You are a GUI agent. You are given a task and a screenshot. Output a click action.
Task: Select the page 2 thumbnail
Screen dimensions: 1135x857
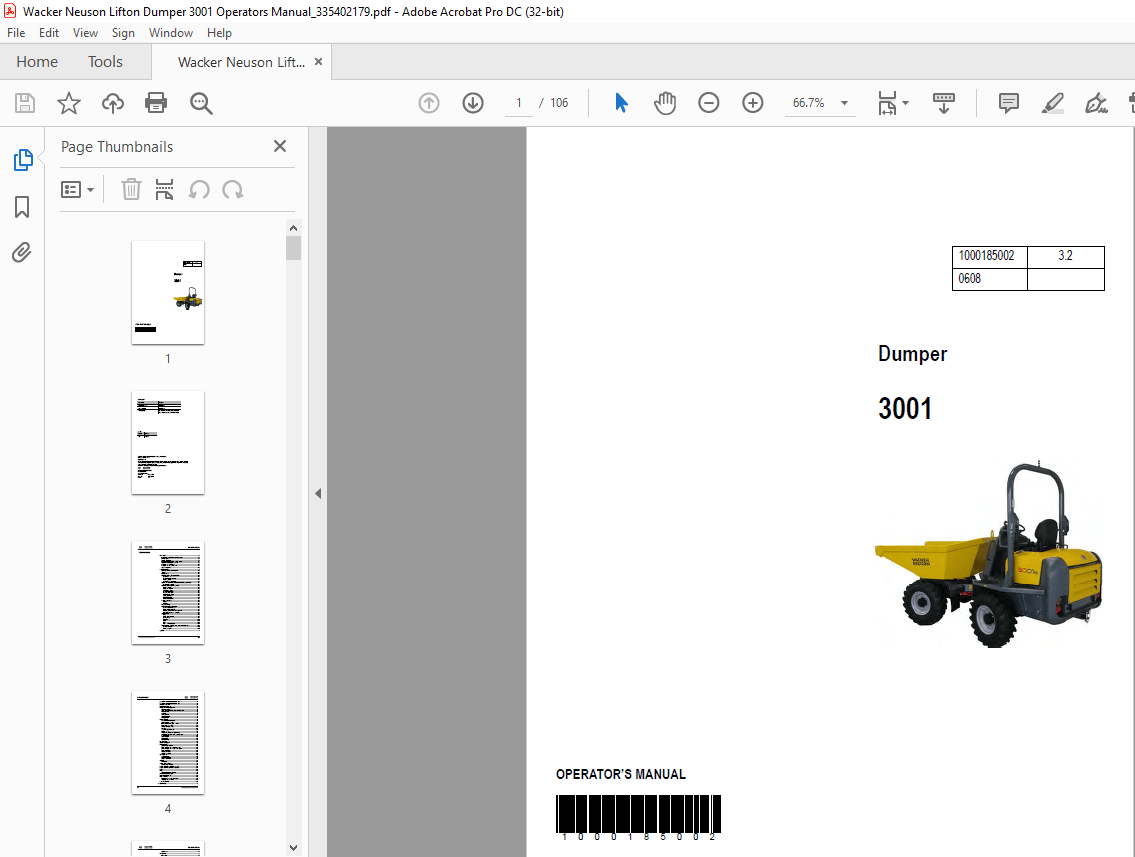pos(167,443)
